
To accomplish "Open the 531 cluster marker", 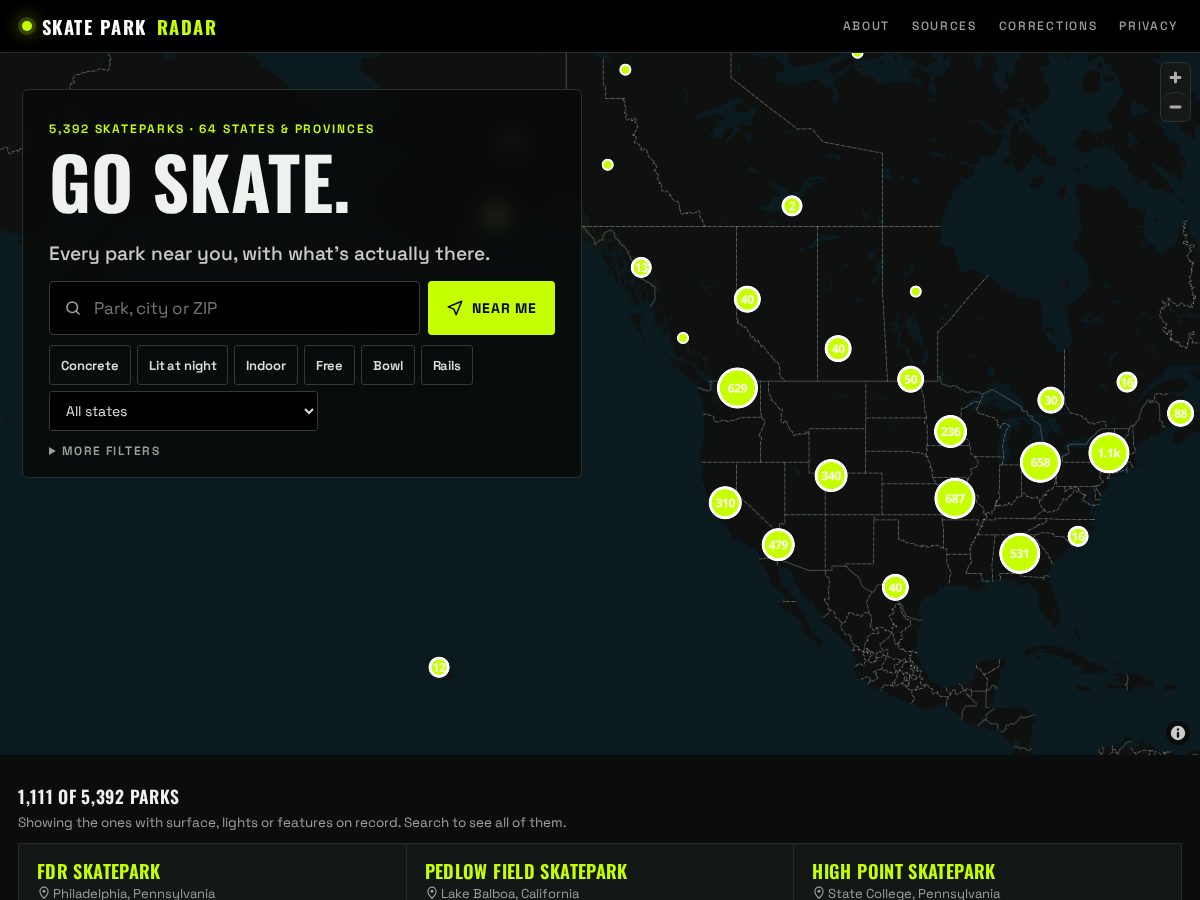I will pos(1019,553).
